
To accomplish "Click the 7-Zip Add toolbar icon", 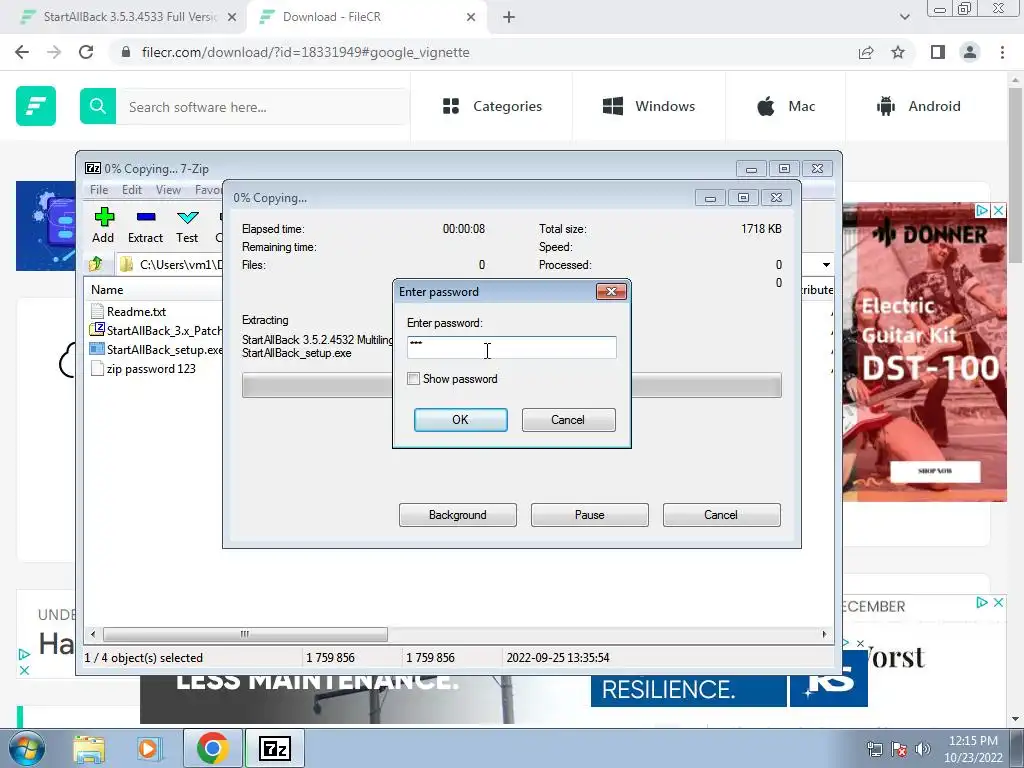I will tap(103, 225).
